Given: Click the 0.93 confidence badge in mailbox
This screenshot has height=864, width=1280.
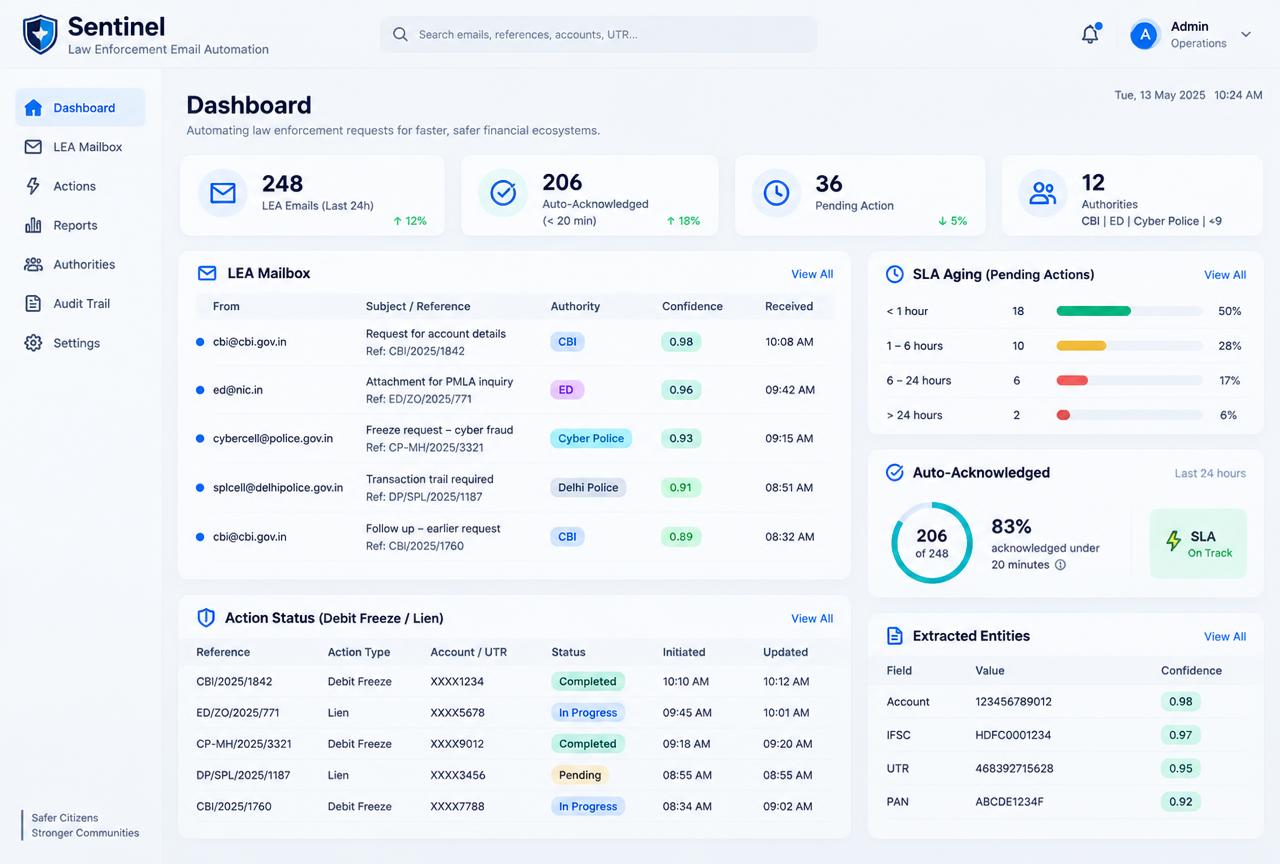Looking at the screenshot, I should click(x=681, y=438).
